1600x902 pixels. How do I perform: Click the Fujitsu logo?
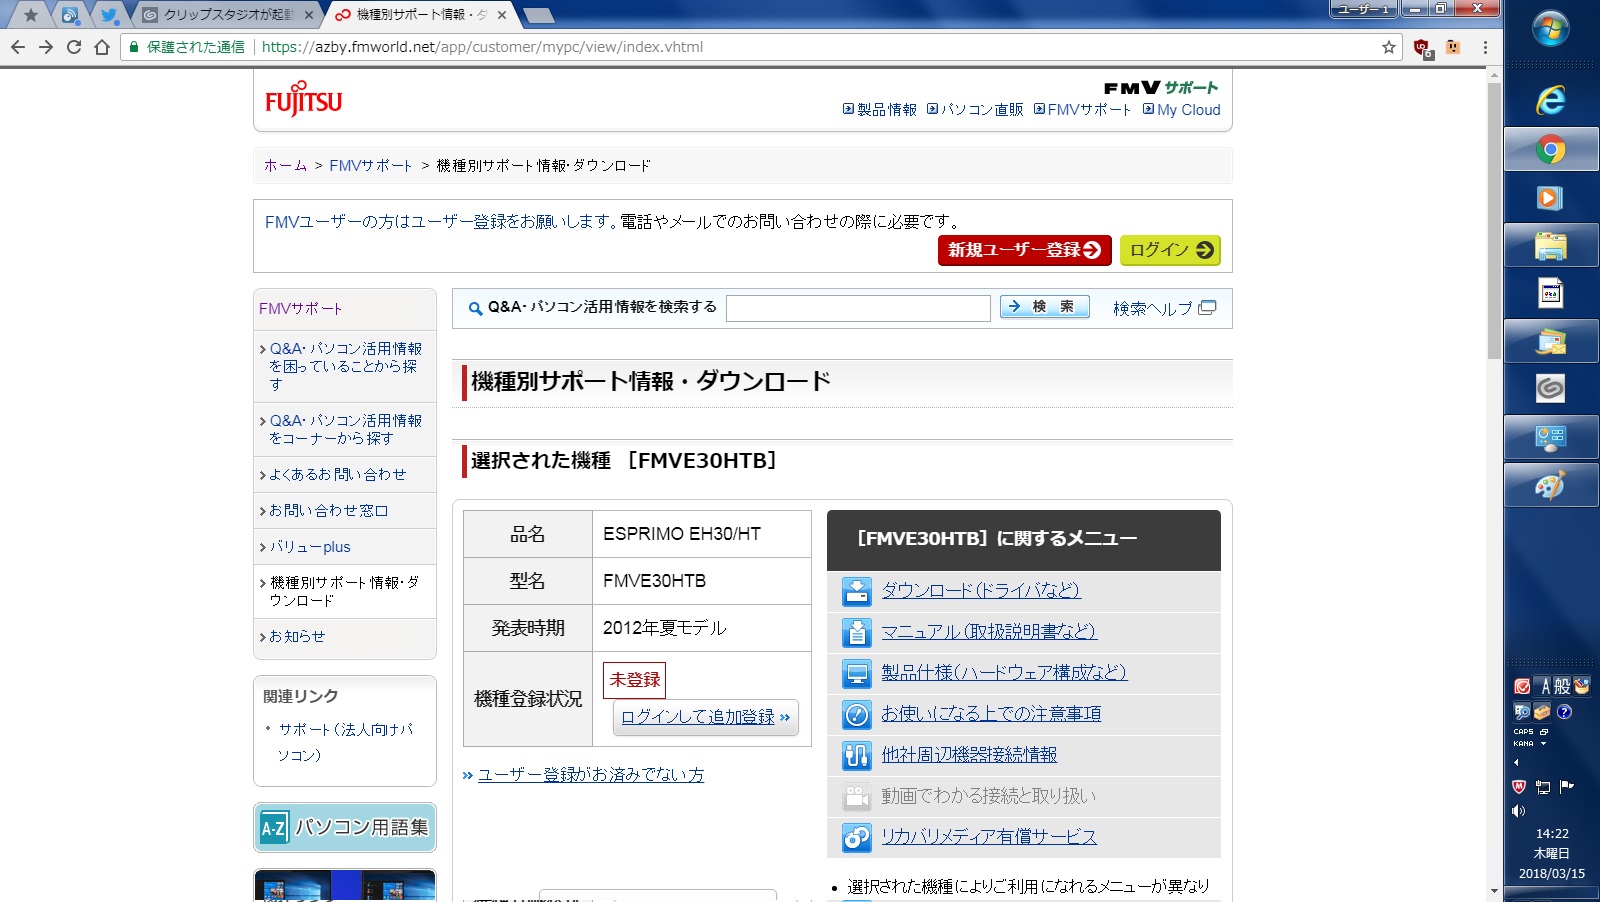click(x=303, y=100)
